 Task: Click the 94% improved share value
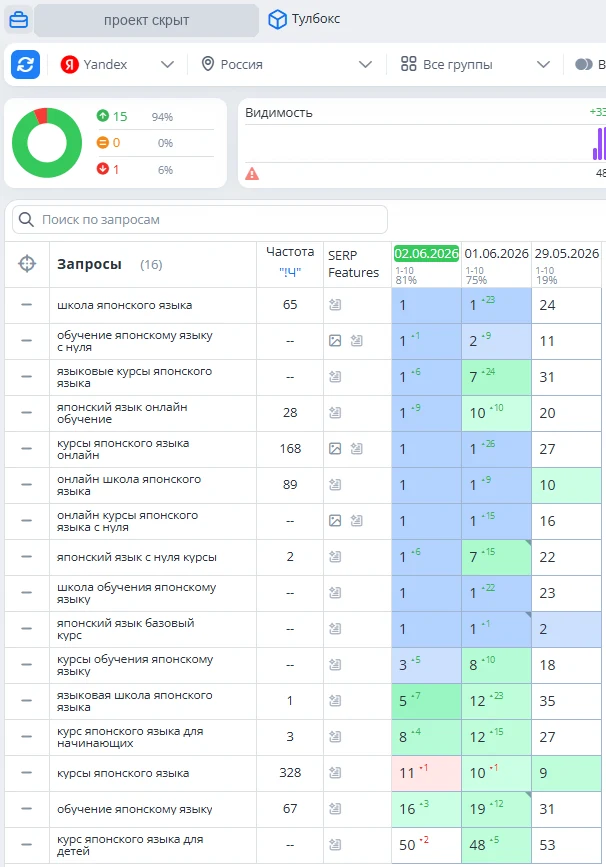click(162, 117)
